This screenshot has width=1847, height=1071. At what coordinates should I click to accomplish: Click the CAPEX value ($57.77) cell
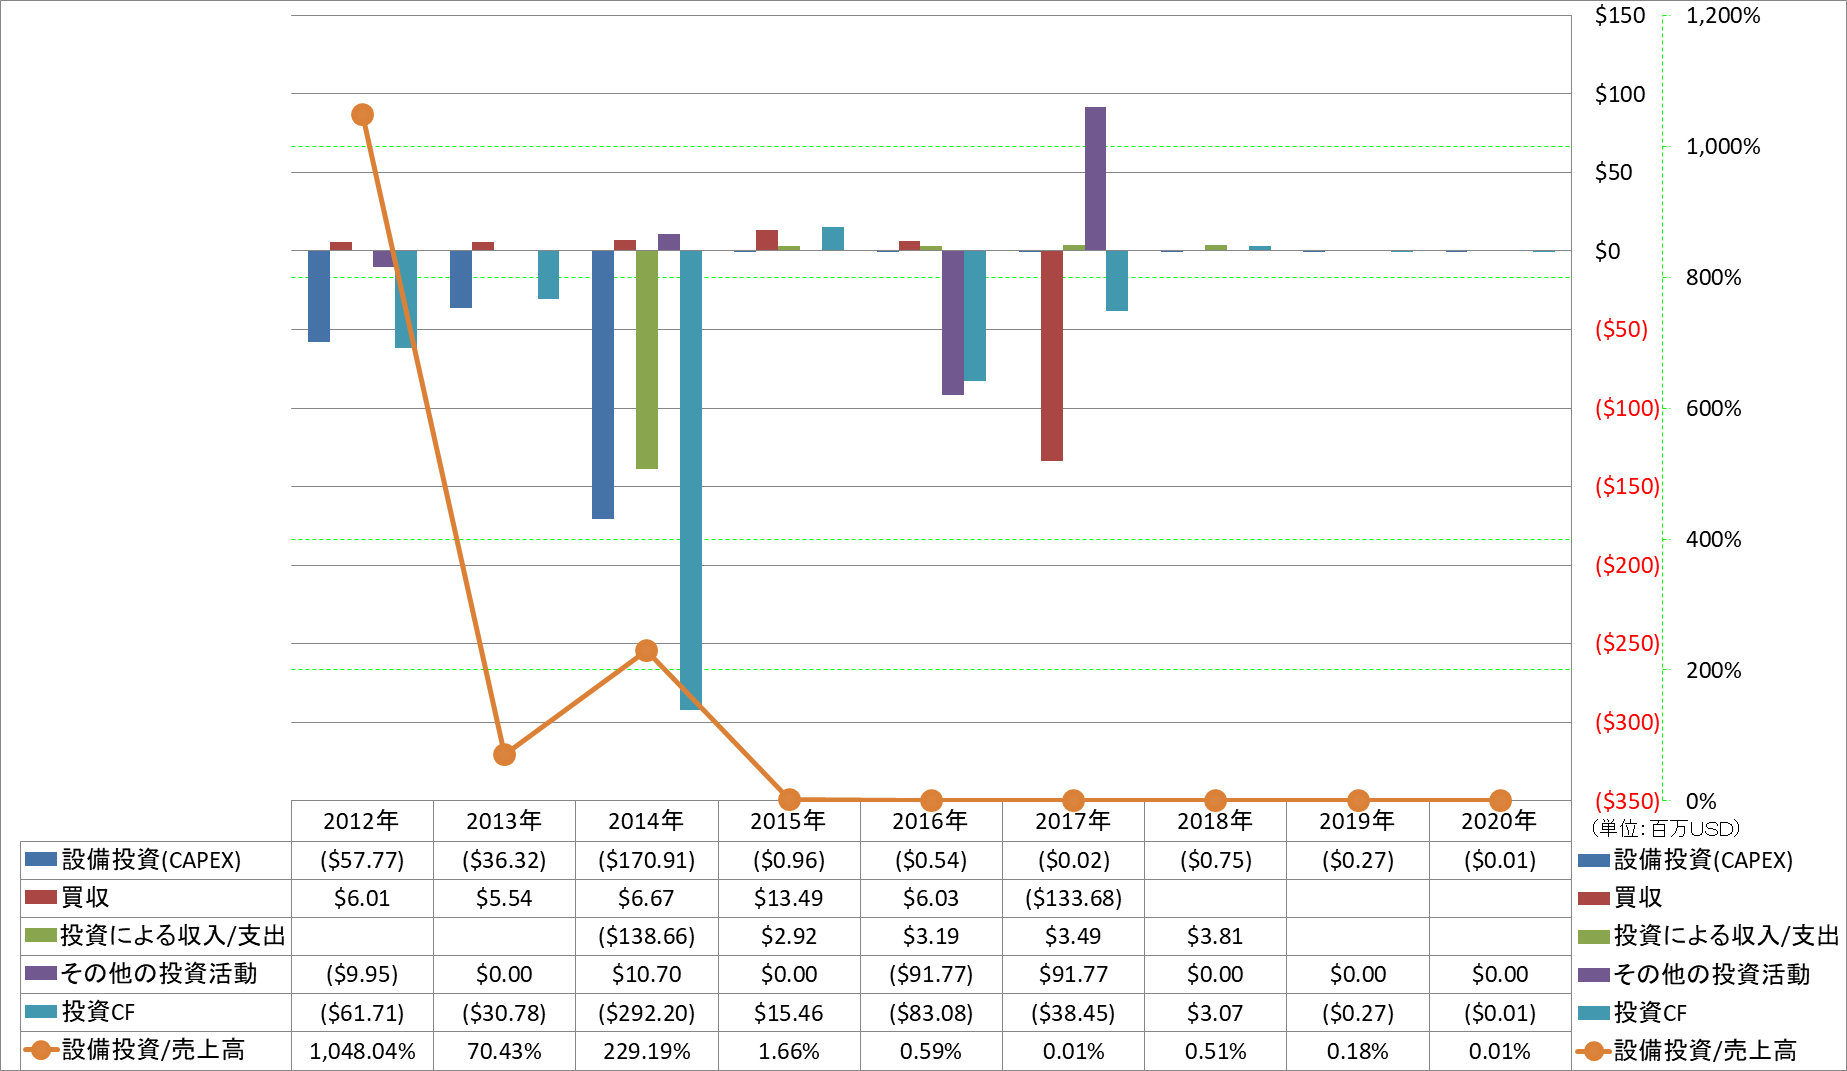(x=362, y=860)
